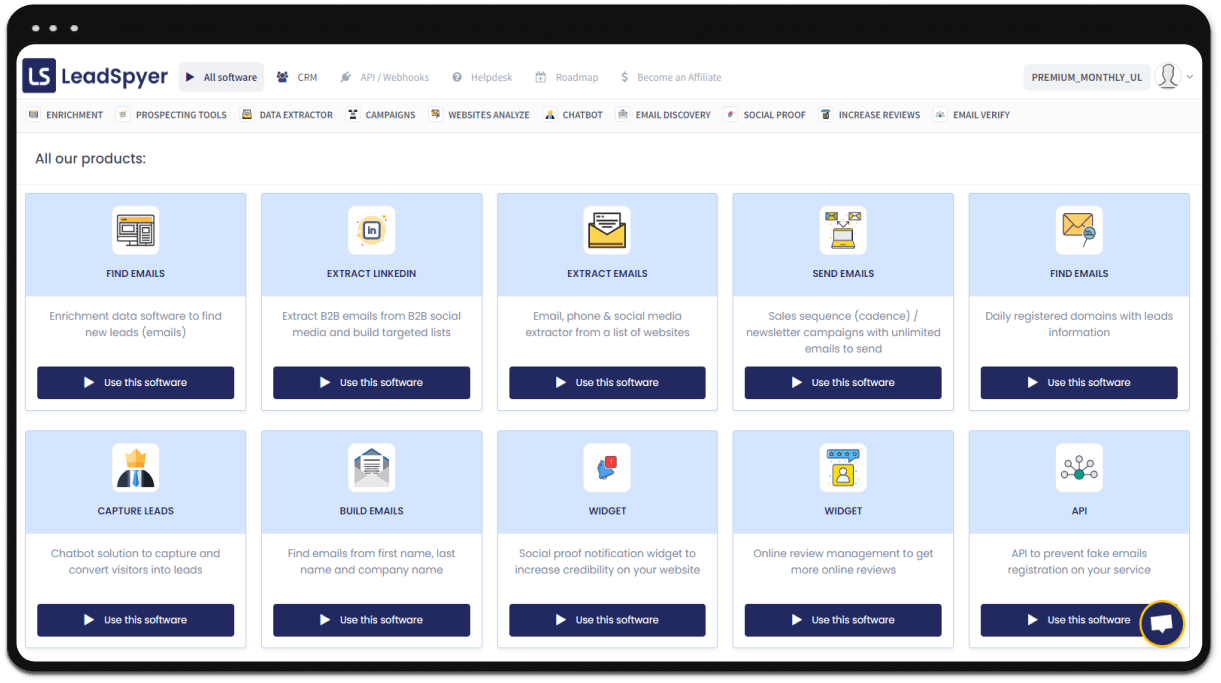Click the BUILD EMAILS card title
This screenshot has height=683, width=1221.
[x=372, y=511]
